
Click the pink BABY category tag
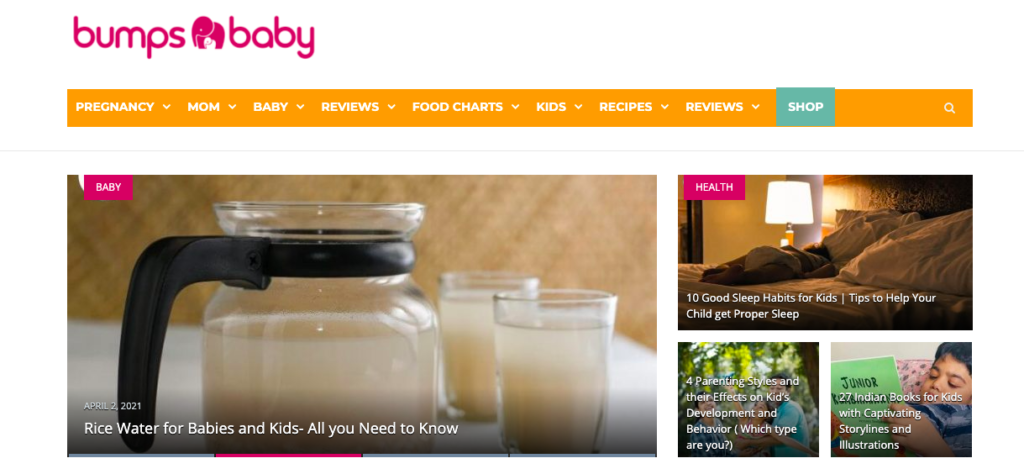click(108, 187)
